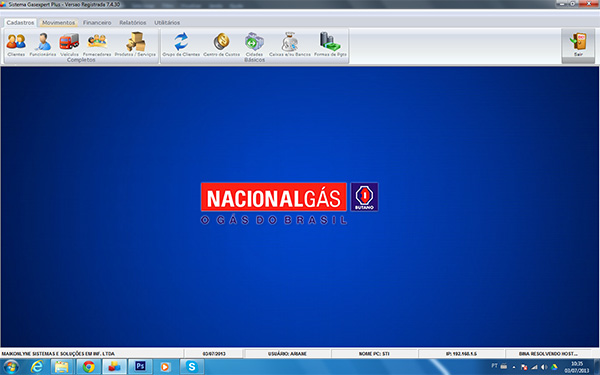Open Google Chrome from taskbar
This screenshot has width=600, height=375.
tap(89, 367)
